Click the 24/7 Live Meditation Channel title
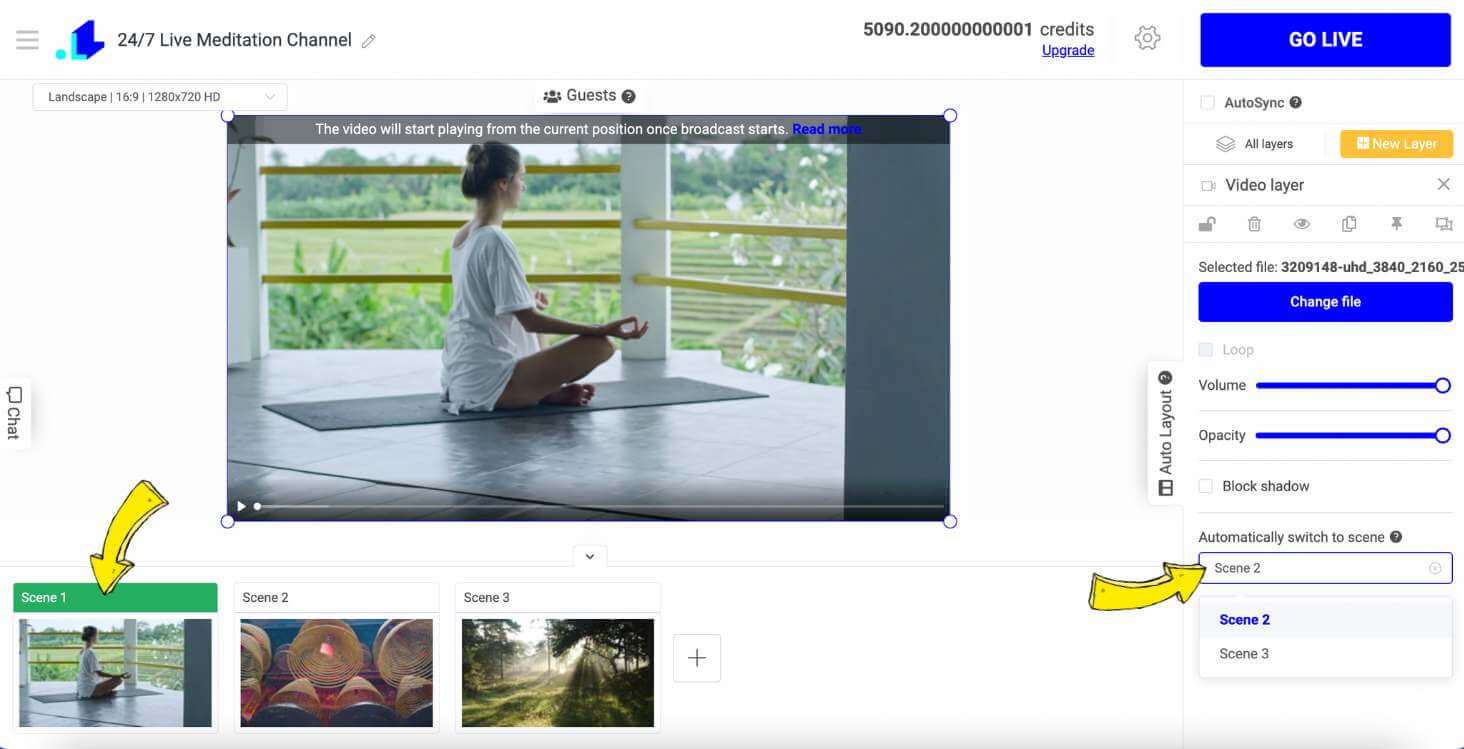The width and height of the screenshot is (1464, 749). (x=234, y=40)
